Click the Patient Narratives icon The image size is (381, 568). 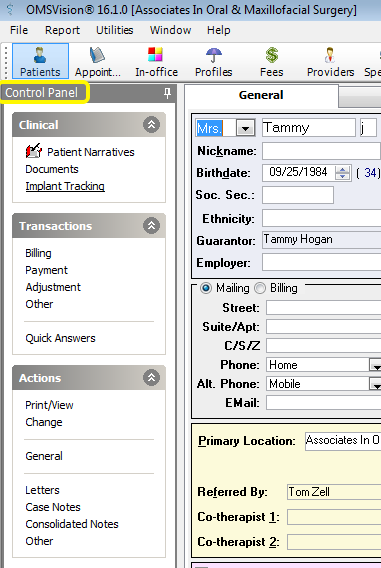34,151
